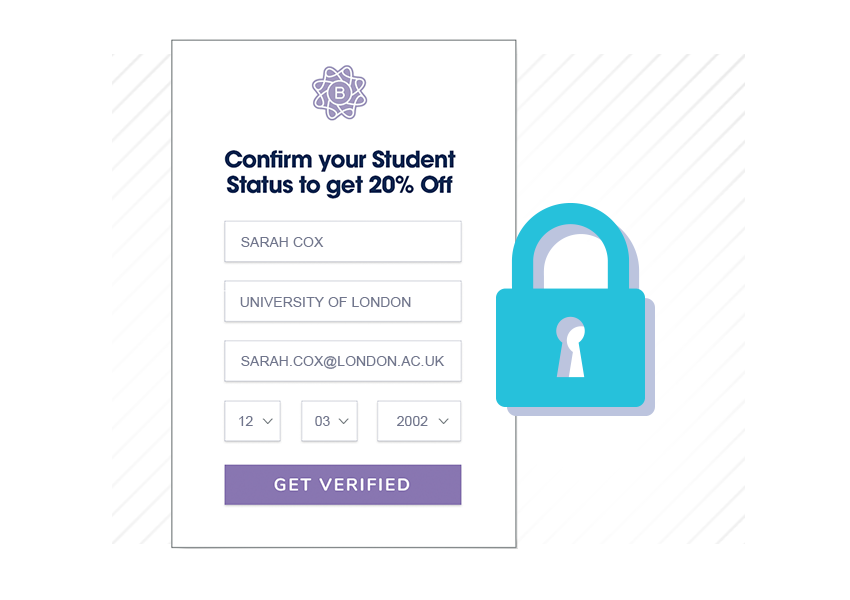Click the white keyhole on the padlock
The image size is (850, 600).
pyautogui.click(x=571, y=347)
